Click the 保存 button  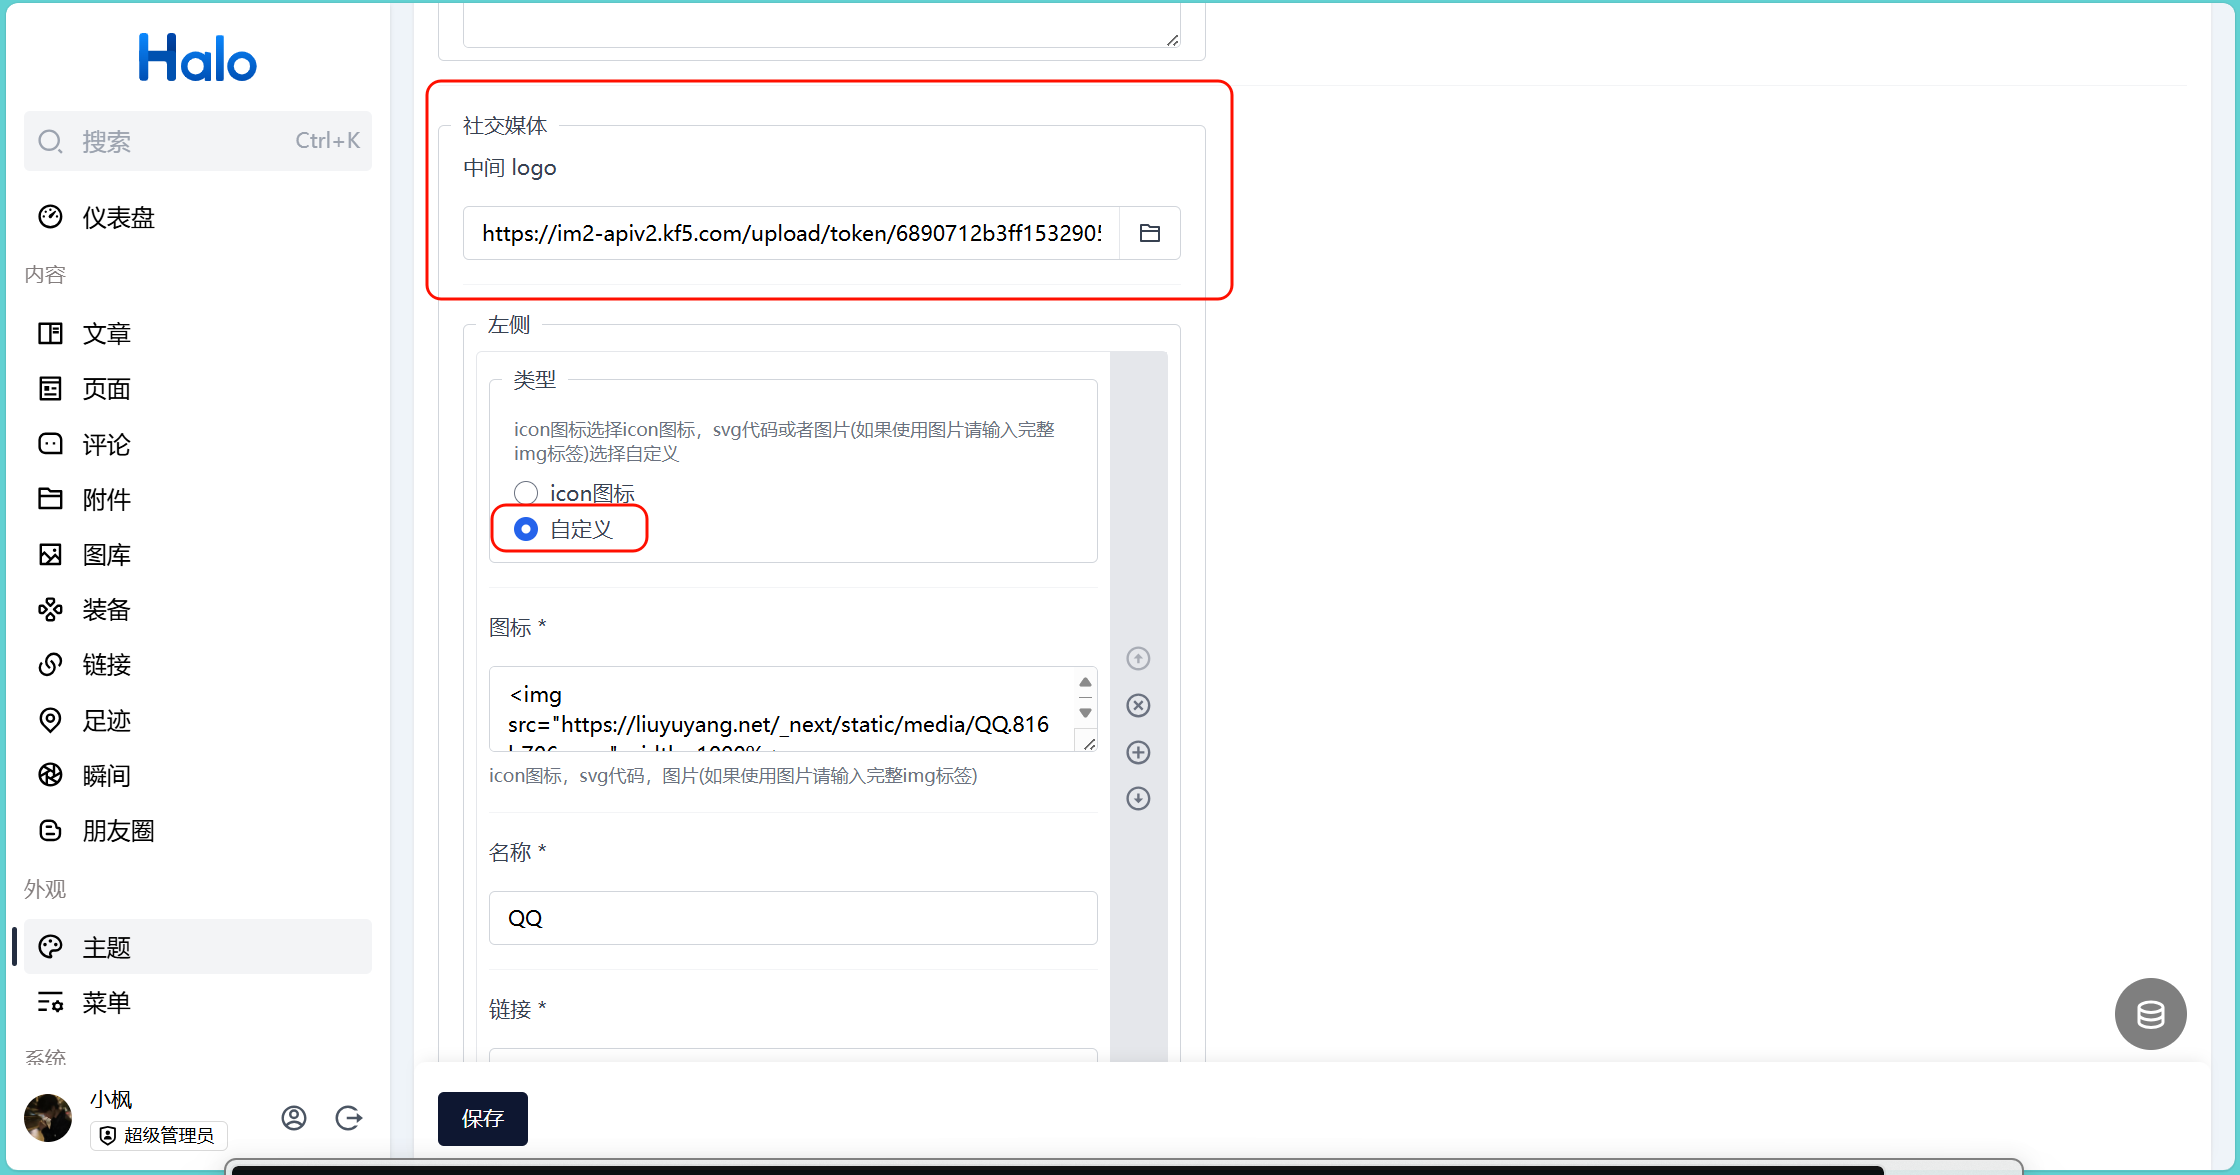click(482, 1118)
